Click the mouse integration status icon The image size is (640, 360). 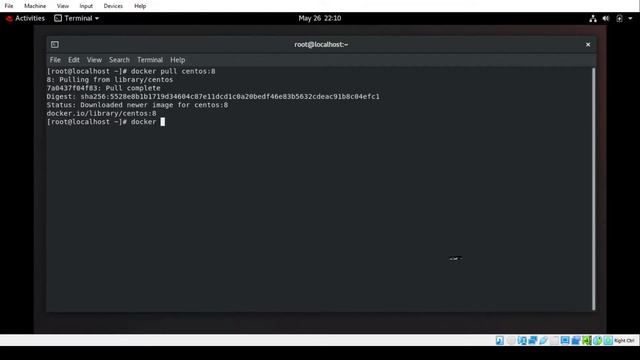tap(598, 341)
